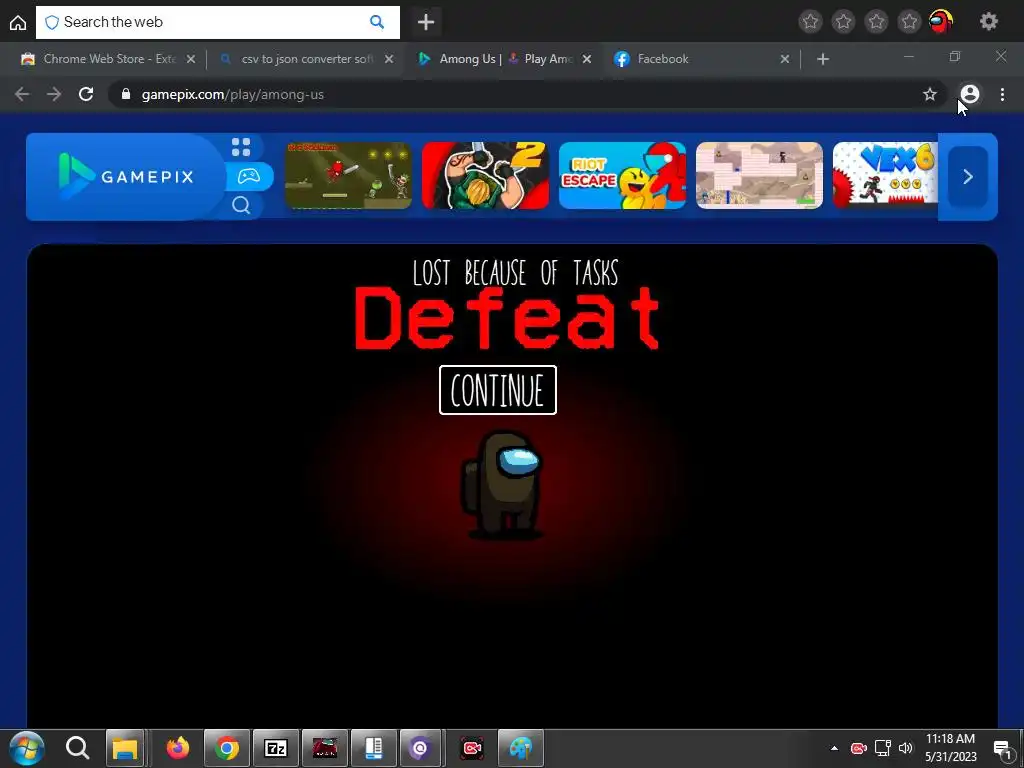
Task: Open Chrome three-dot menu
Action: [1002, 95]
